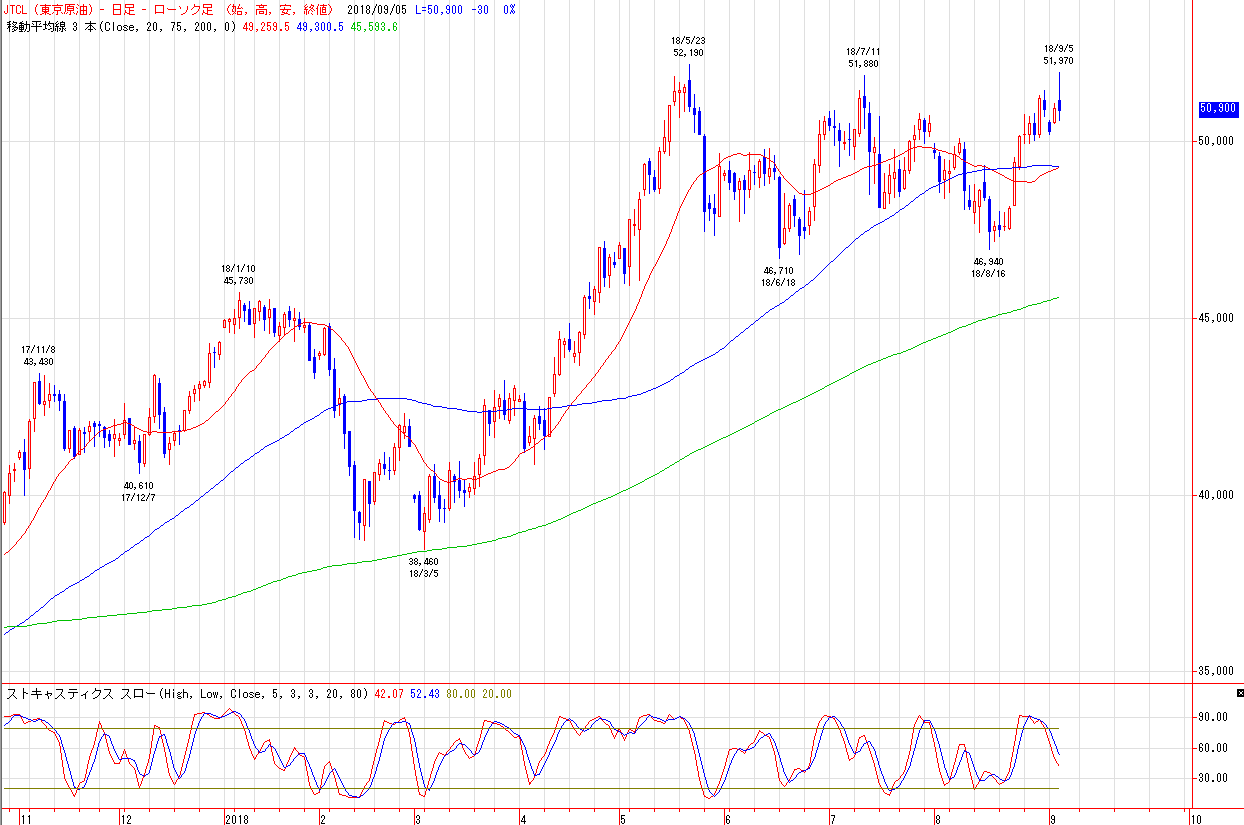Click the blue 50,900 current price tag

(1218, 107)
